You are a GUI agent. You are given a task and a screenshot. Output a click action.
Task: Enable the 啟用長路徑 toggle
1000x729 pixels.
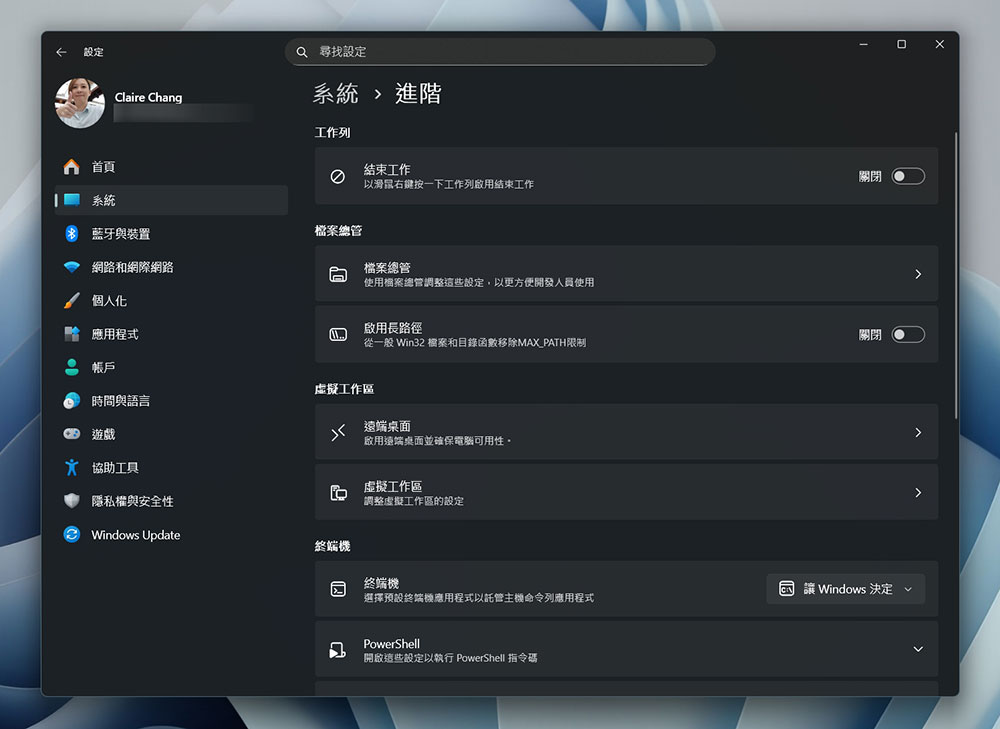tap(908, 334)
